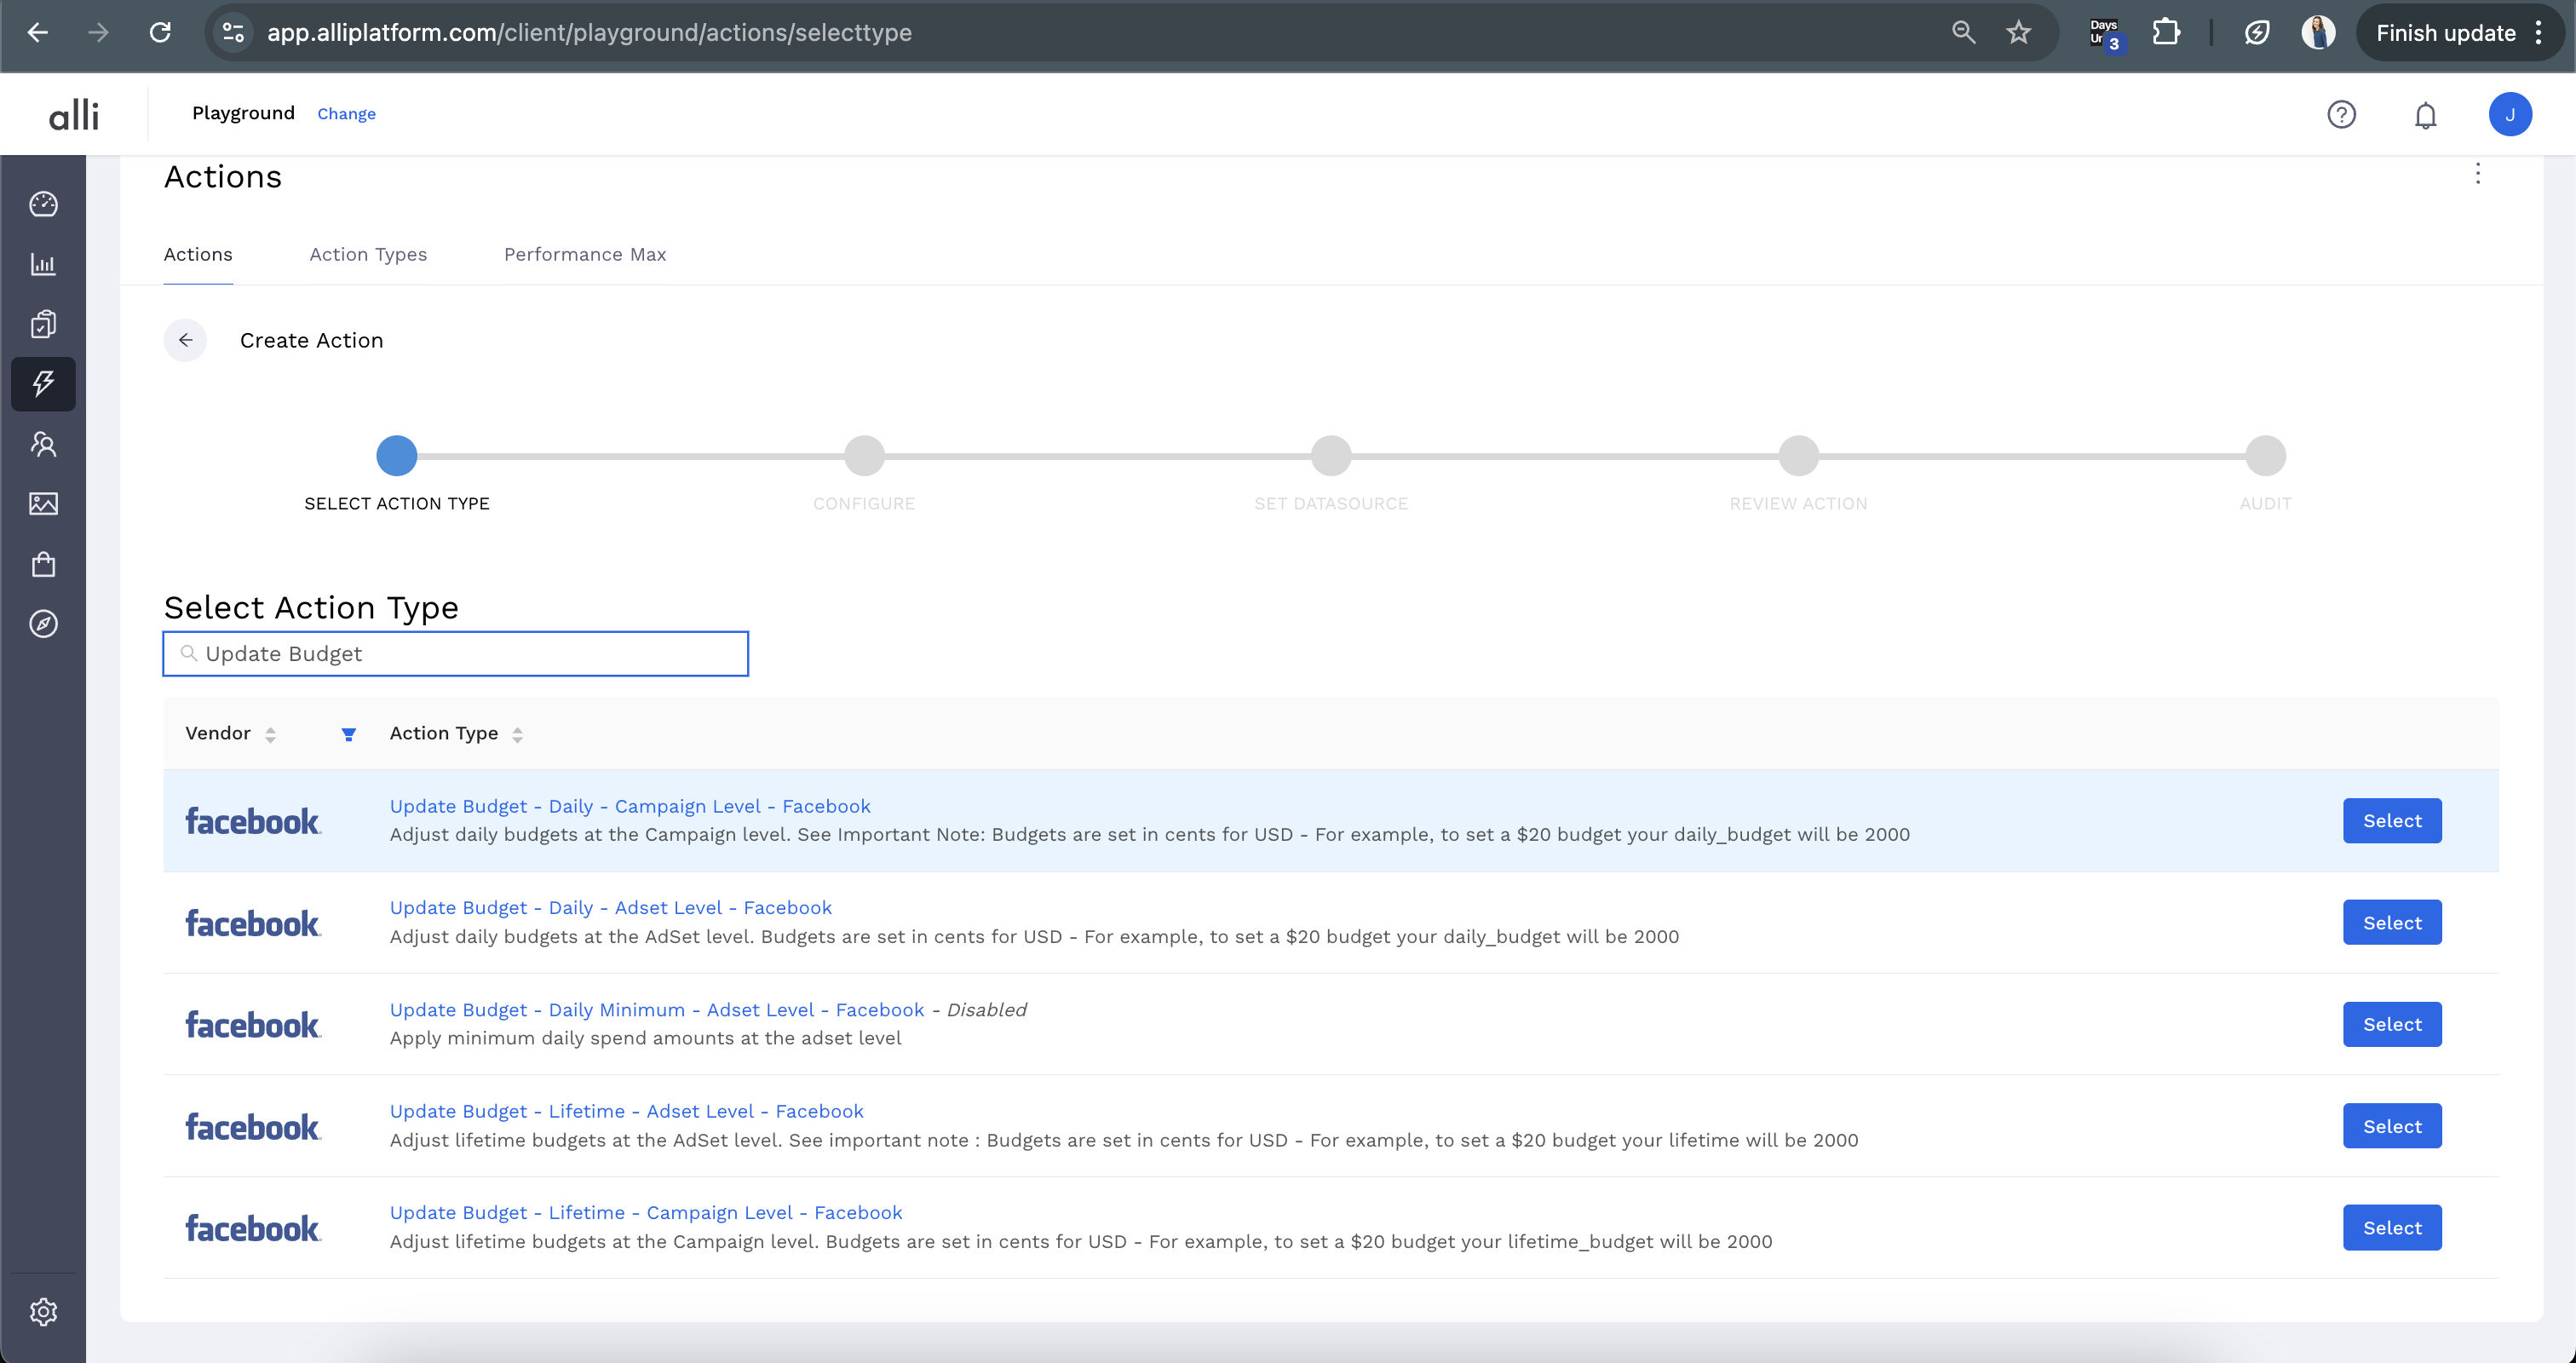Click the clipboard checklist sidebar icon
Viewport: 2576px width, 1363px height.
tap(43, 324)
